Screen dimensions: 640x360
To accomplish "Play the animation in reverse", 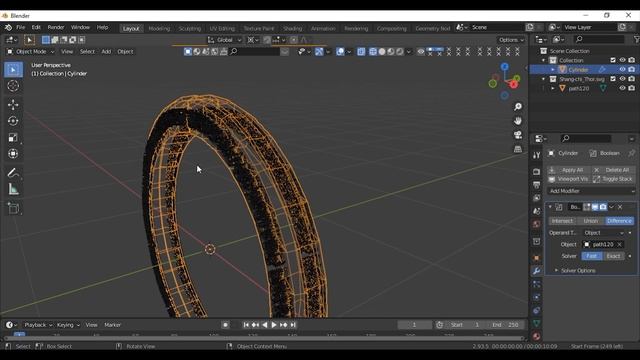I will tap(265, 325).
